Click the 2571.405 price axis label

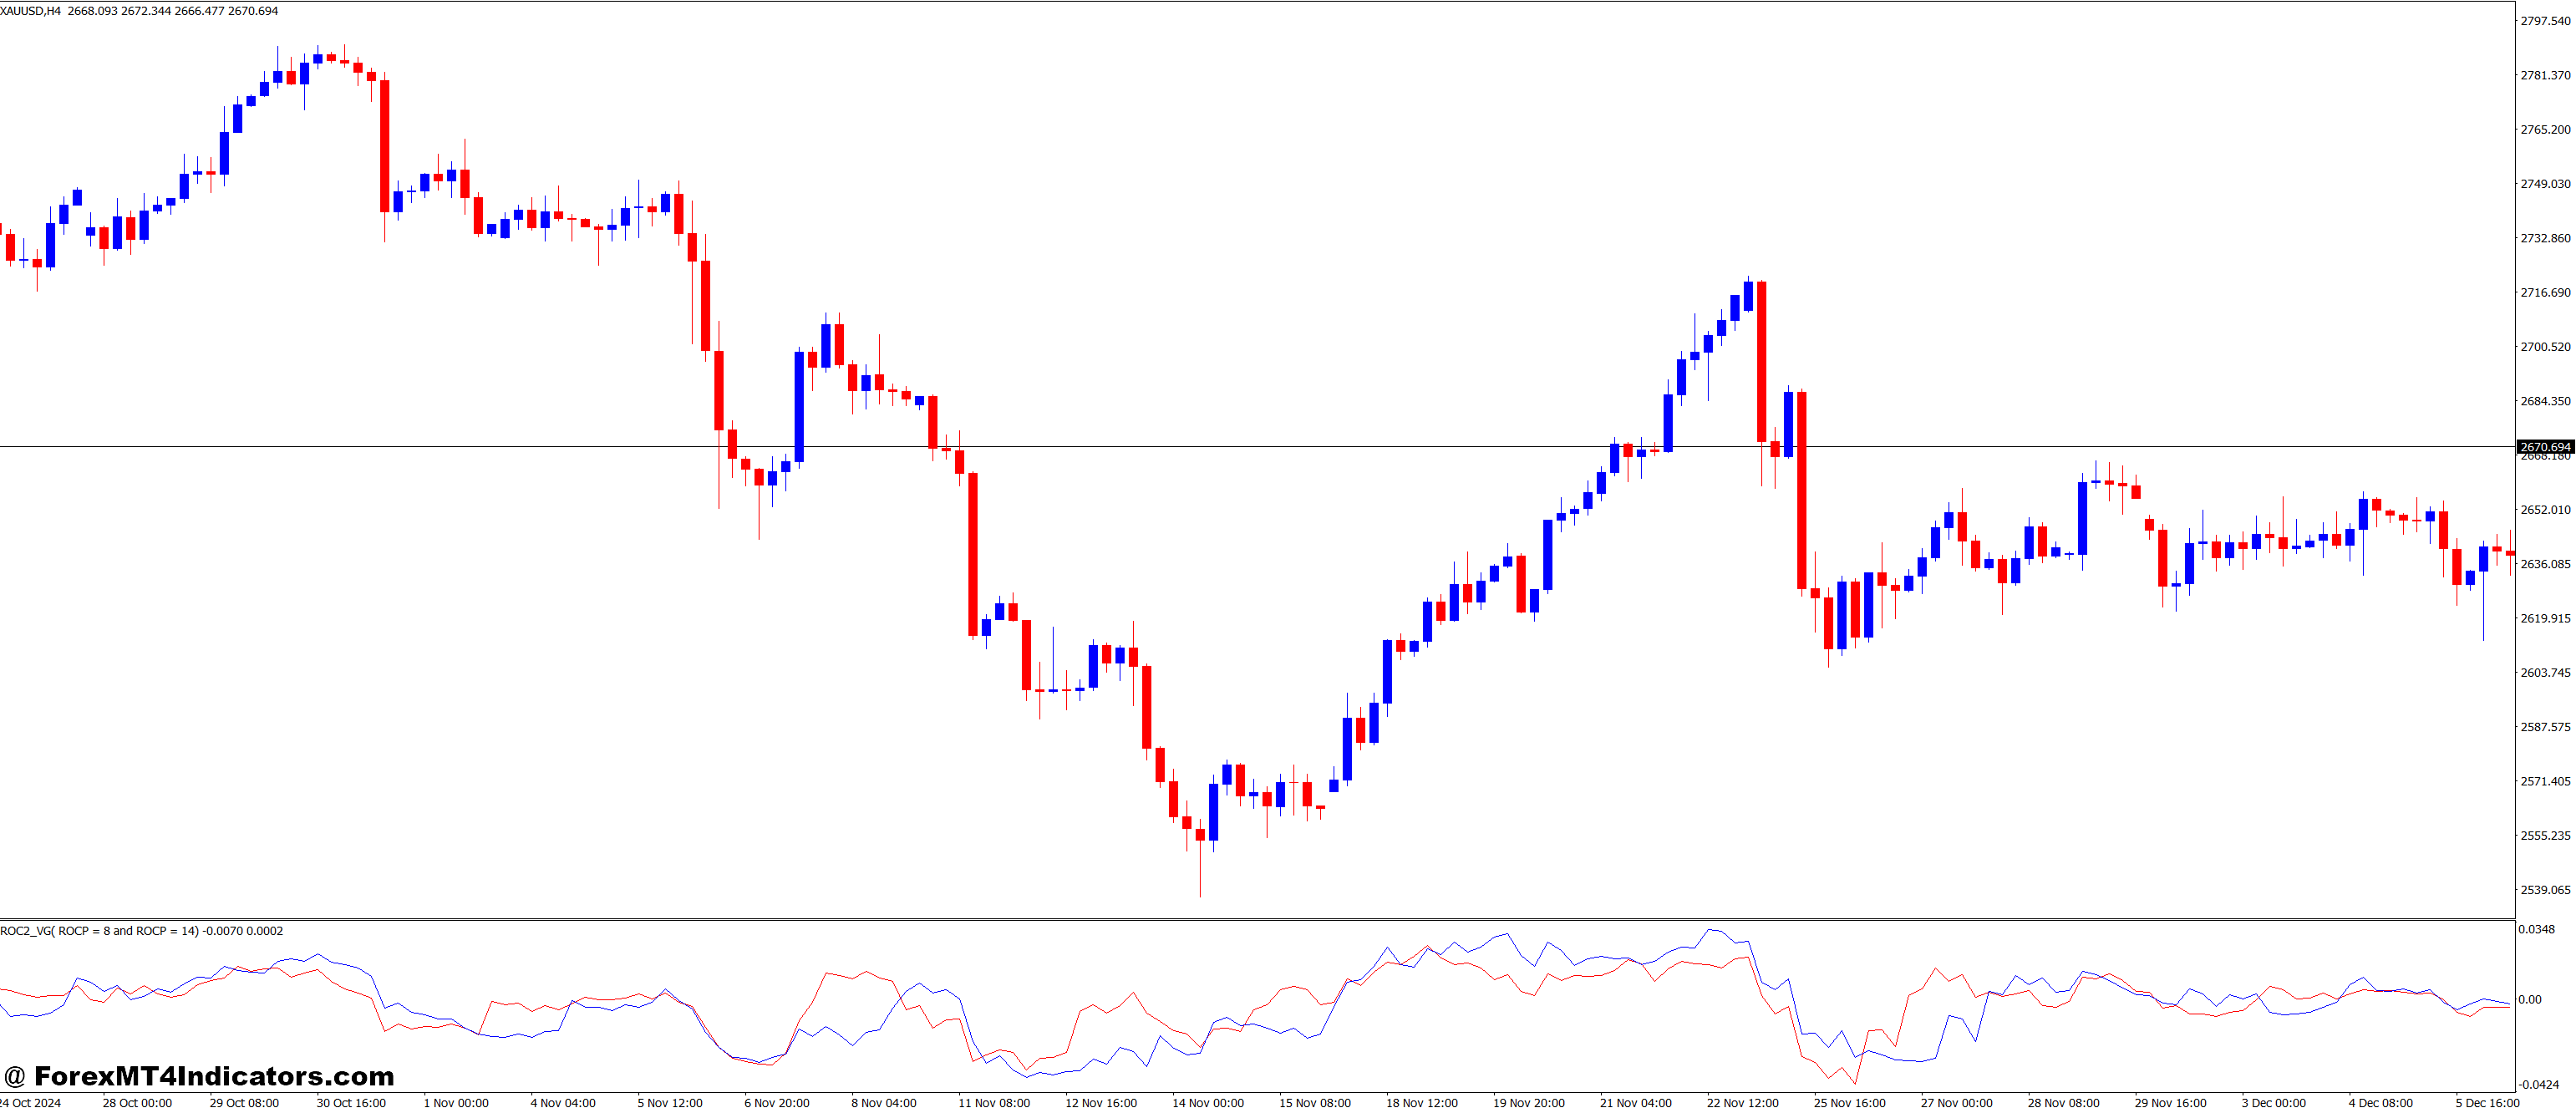click(2545, 782)
